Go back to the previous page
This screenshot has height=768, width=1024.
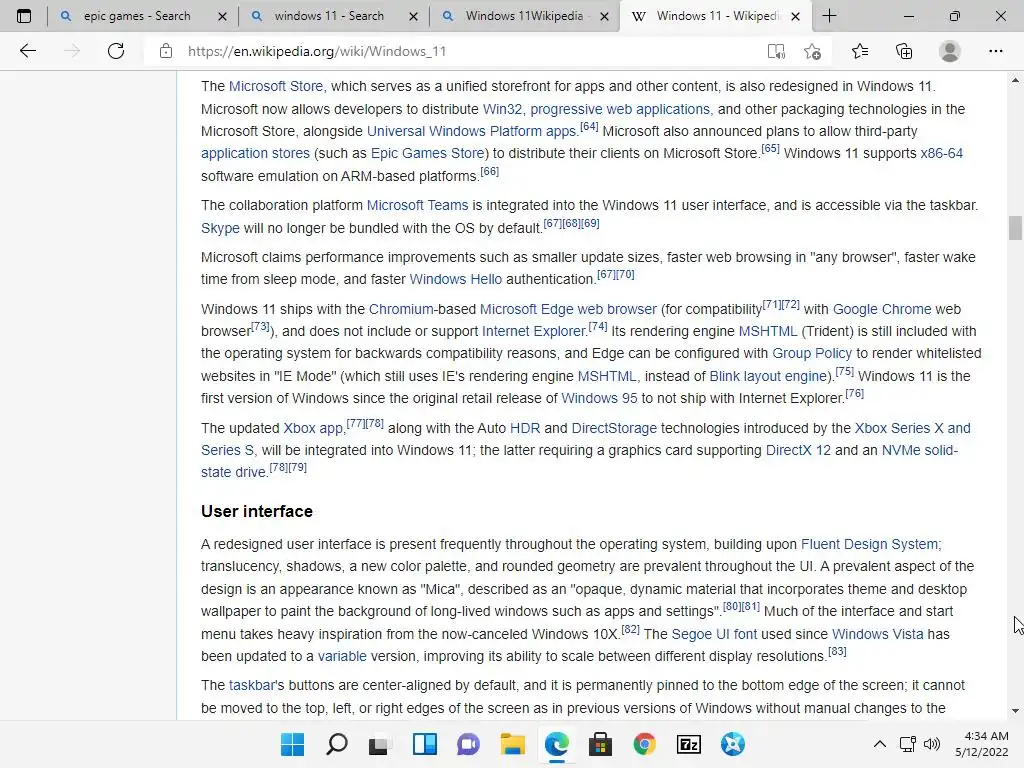point(27,51)
